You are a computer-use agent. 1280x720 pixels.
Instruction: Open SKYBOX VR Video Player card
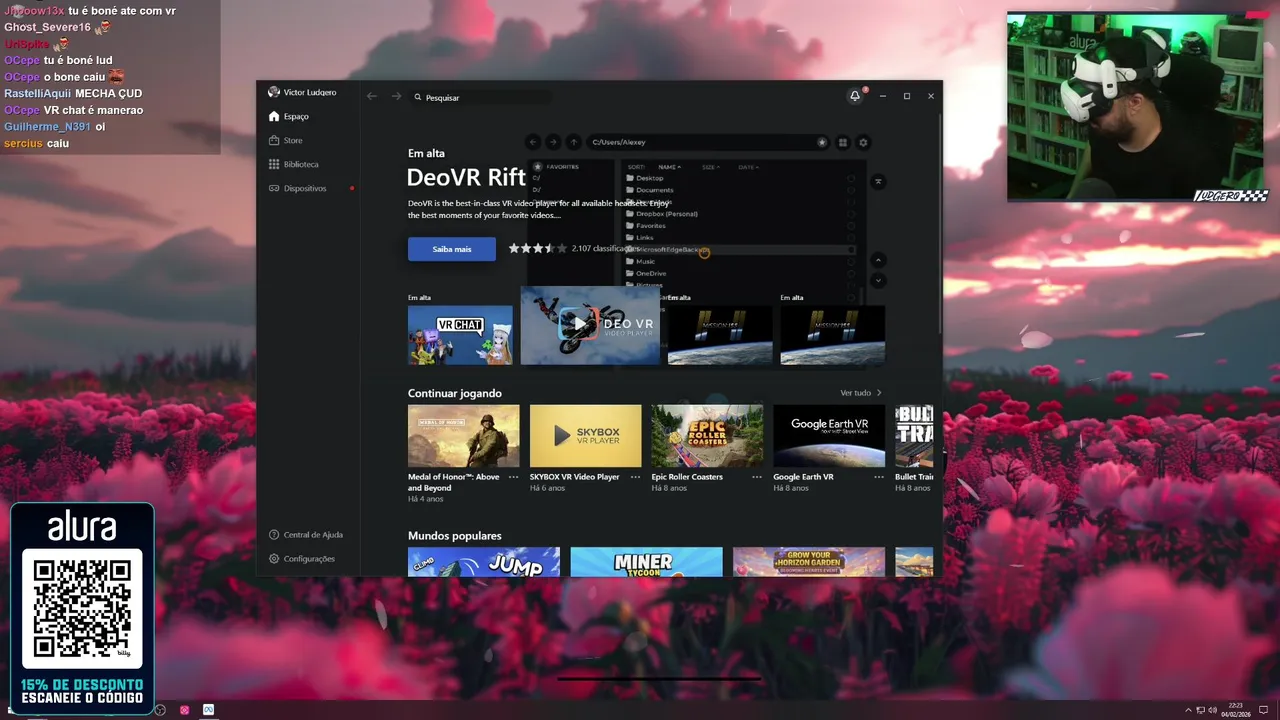pyautogui.click(x=586, y=436)
